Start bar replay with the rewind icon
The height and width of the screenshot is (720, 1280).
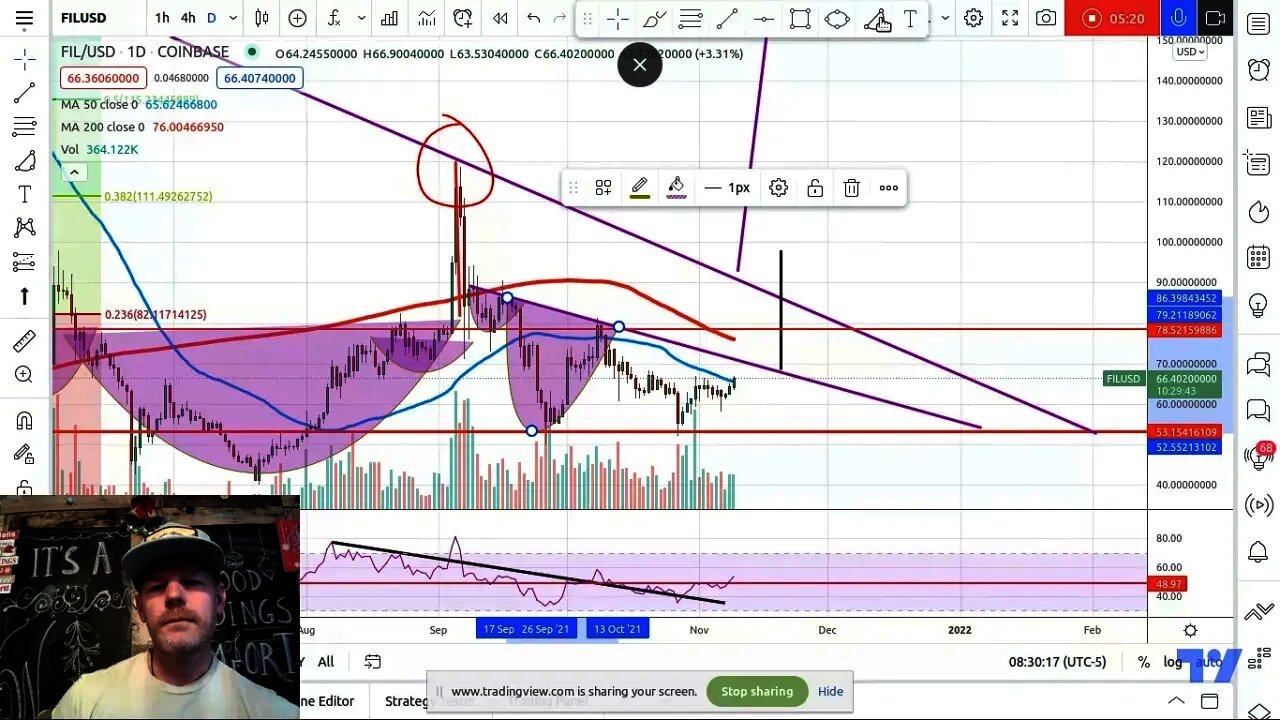pos(500,18)
